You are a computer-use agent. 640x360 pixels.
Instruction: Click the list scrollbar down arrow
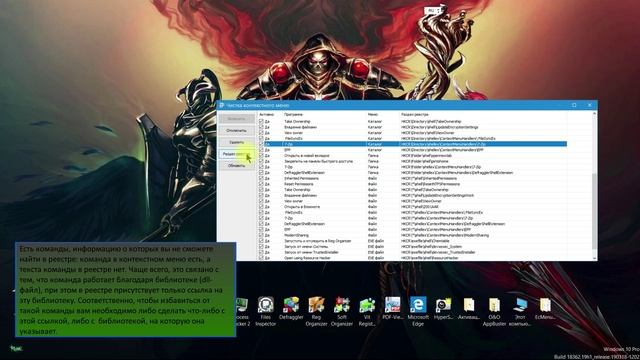click(594, 258)
